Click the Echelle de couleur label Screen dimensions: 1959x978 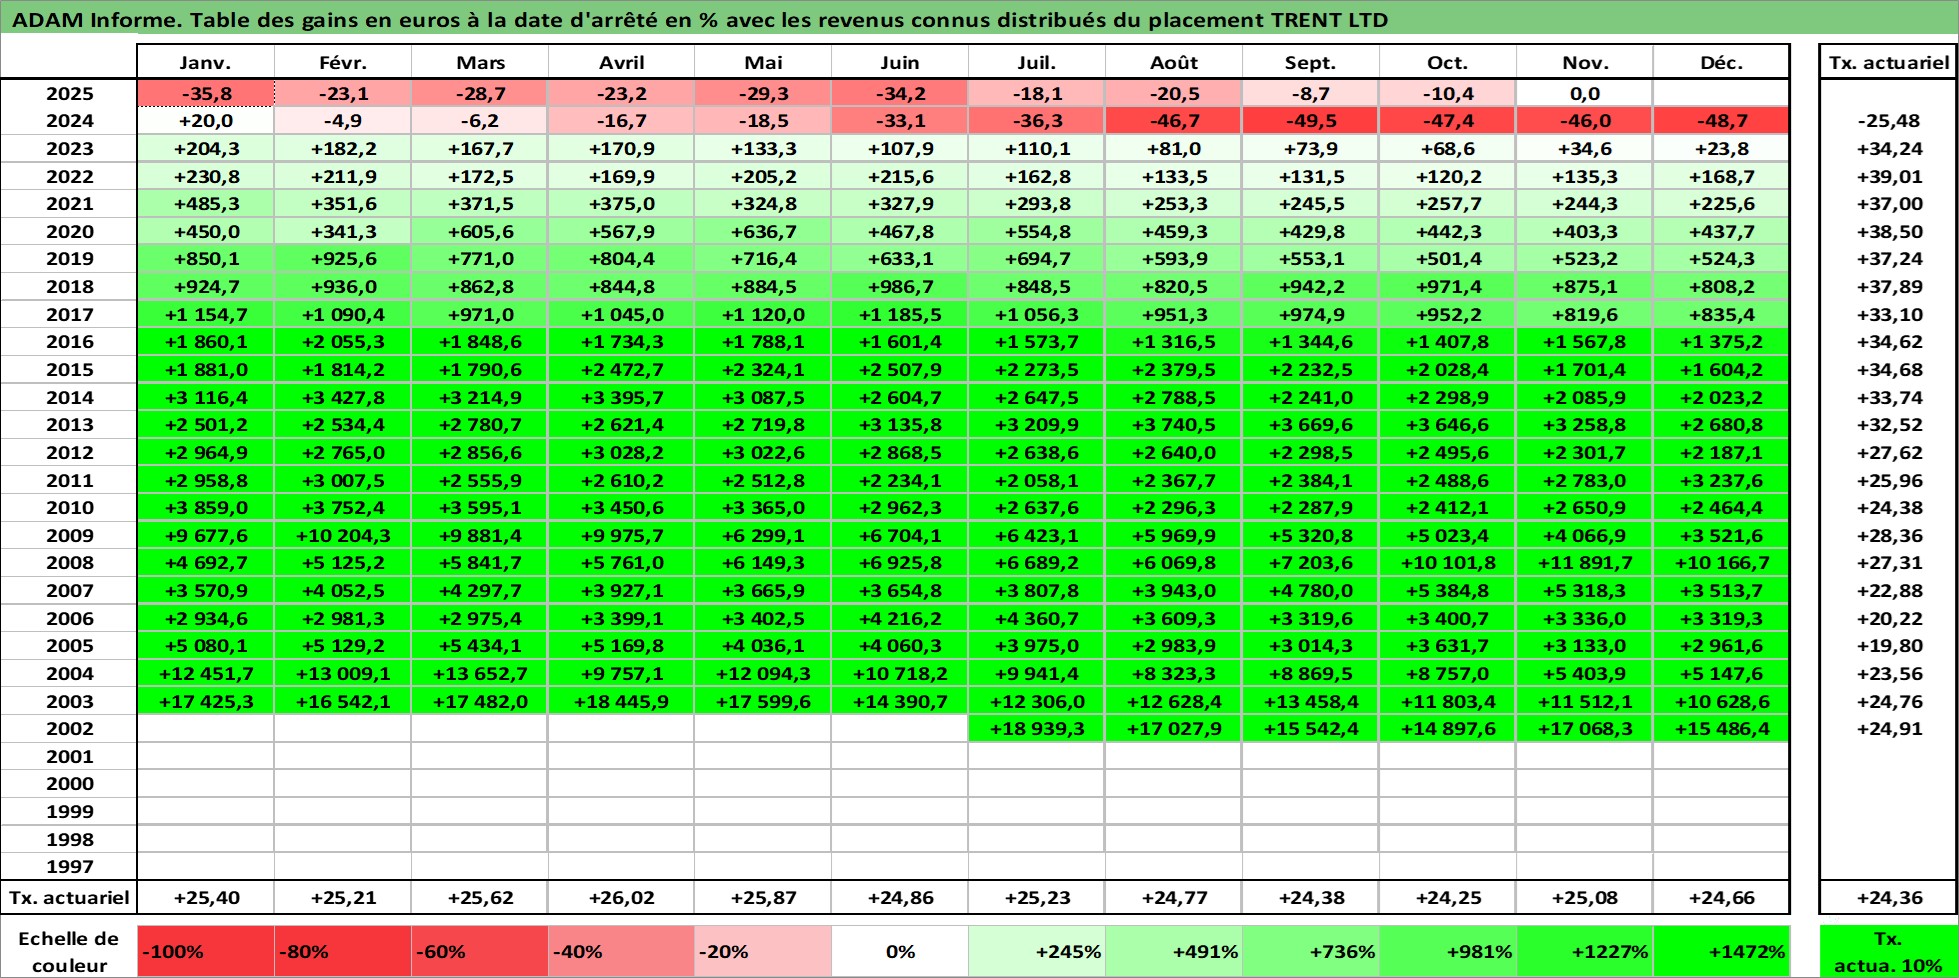69,952
